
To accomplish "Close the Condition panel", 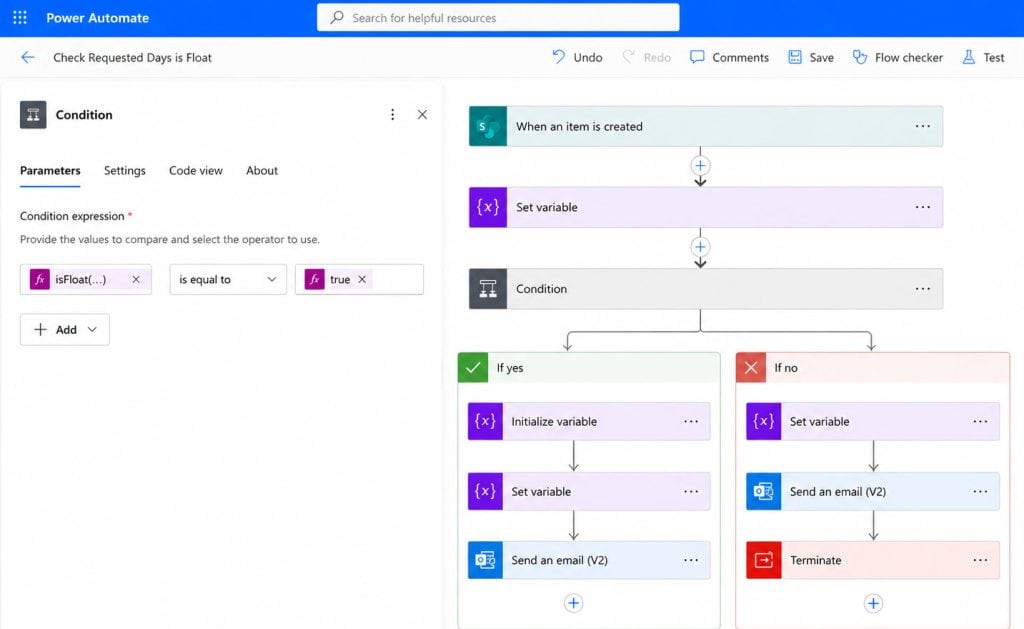I will tap(423, 115).
